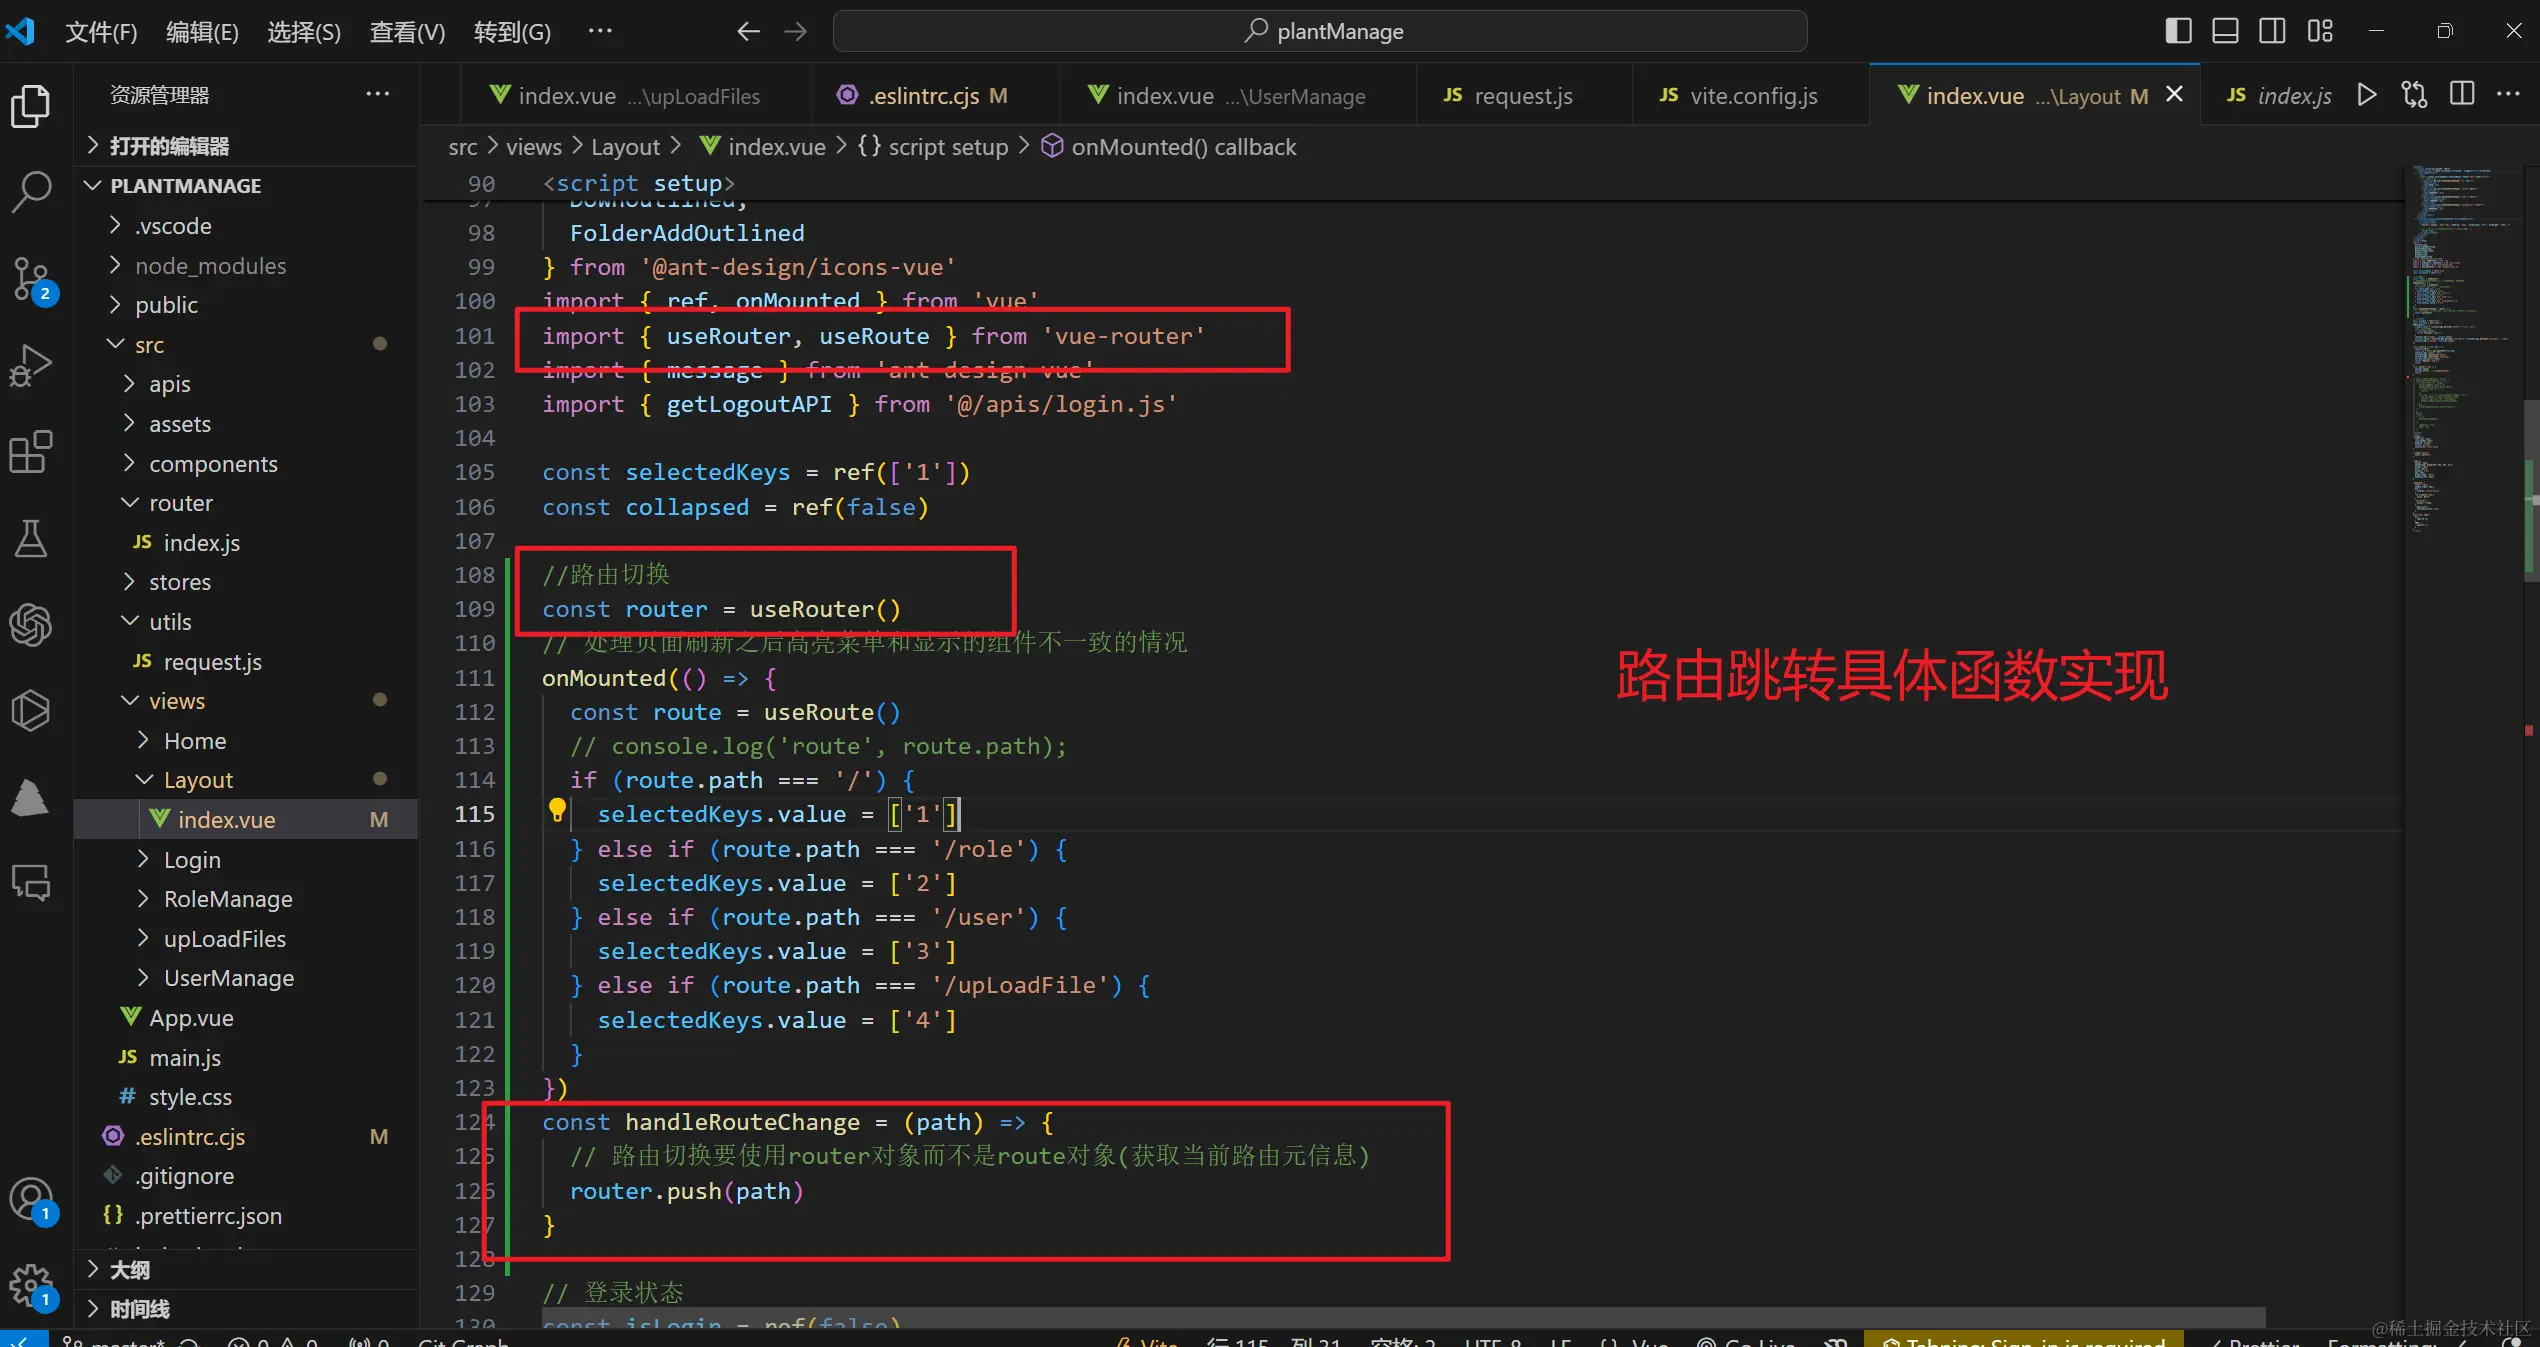Screen dimensions: 2540x1347
Task: Open the 选择(S) menu
Action: [x=304, y=32]
